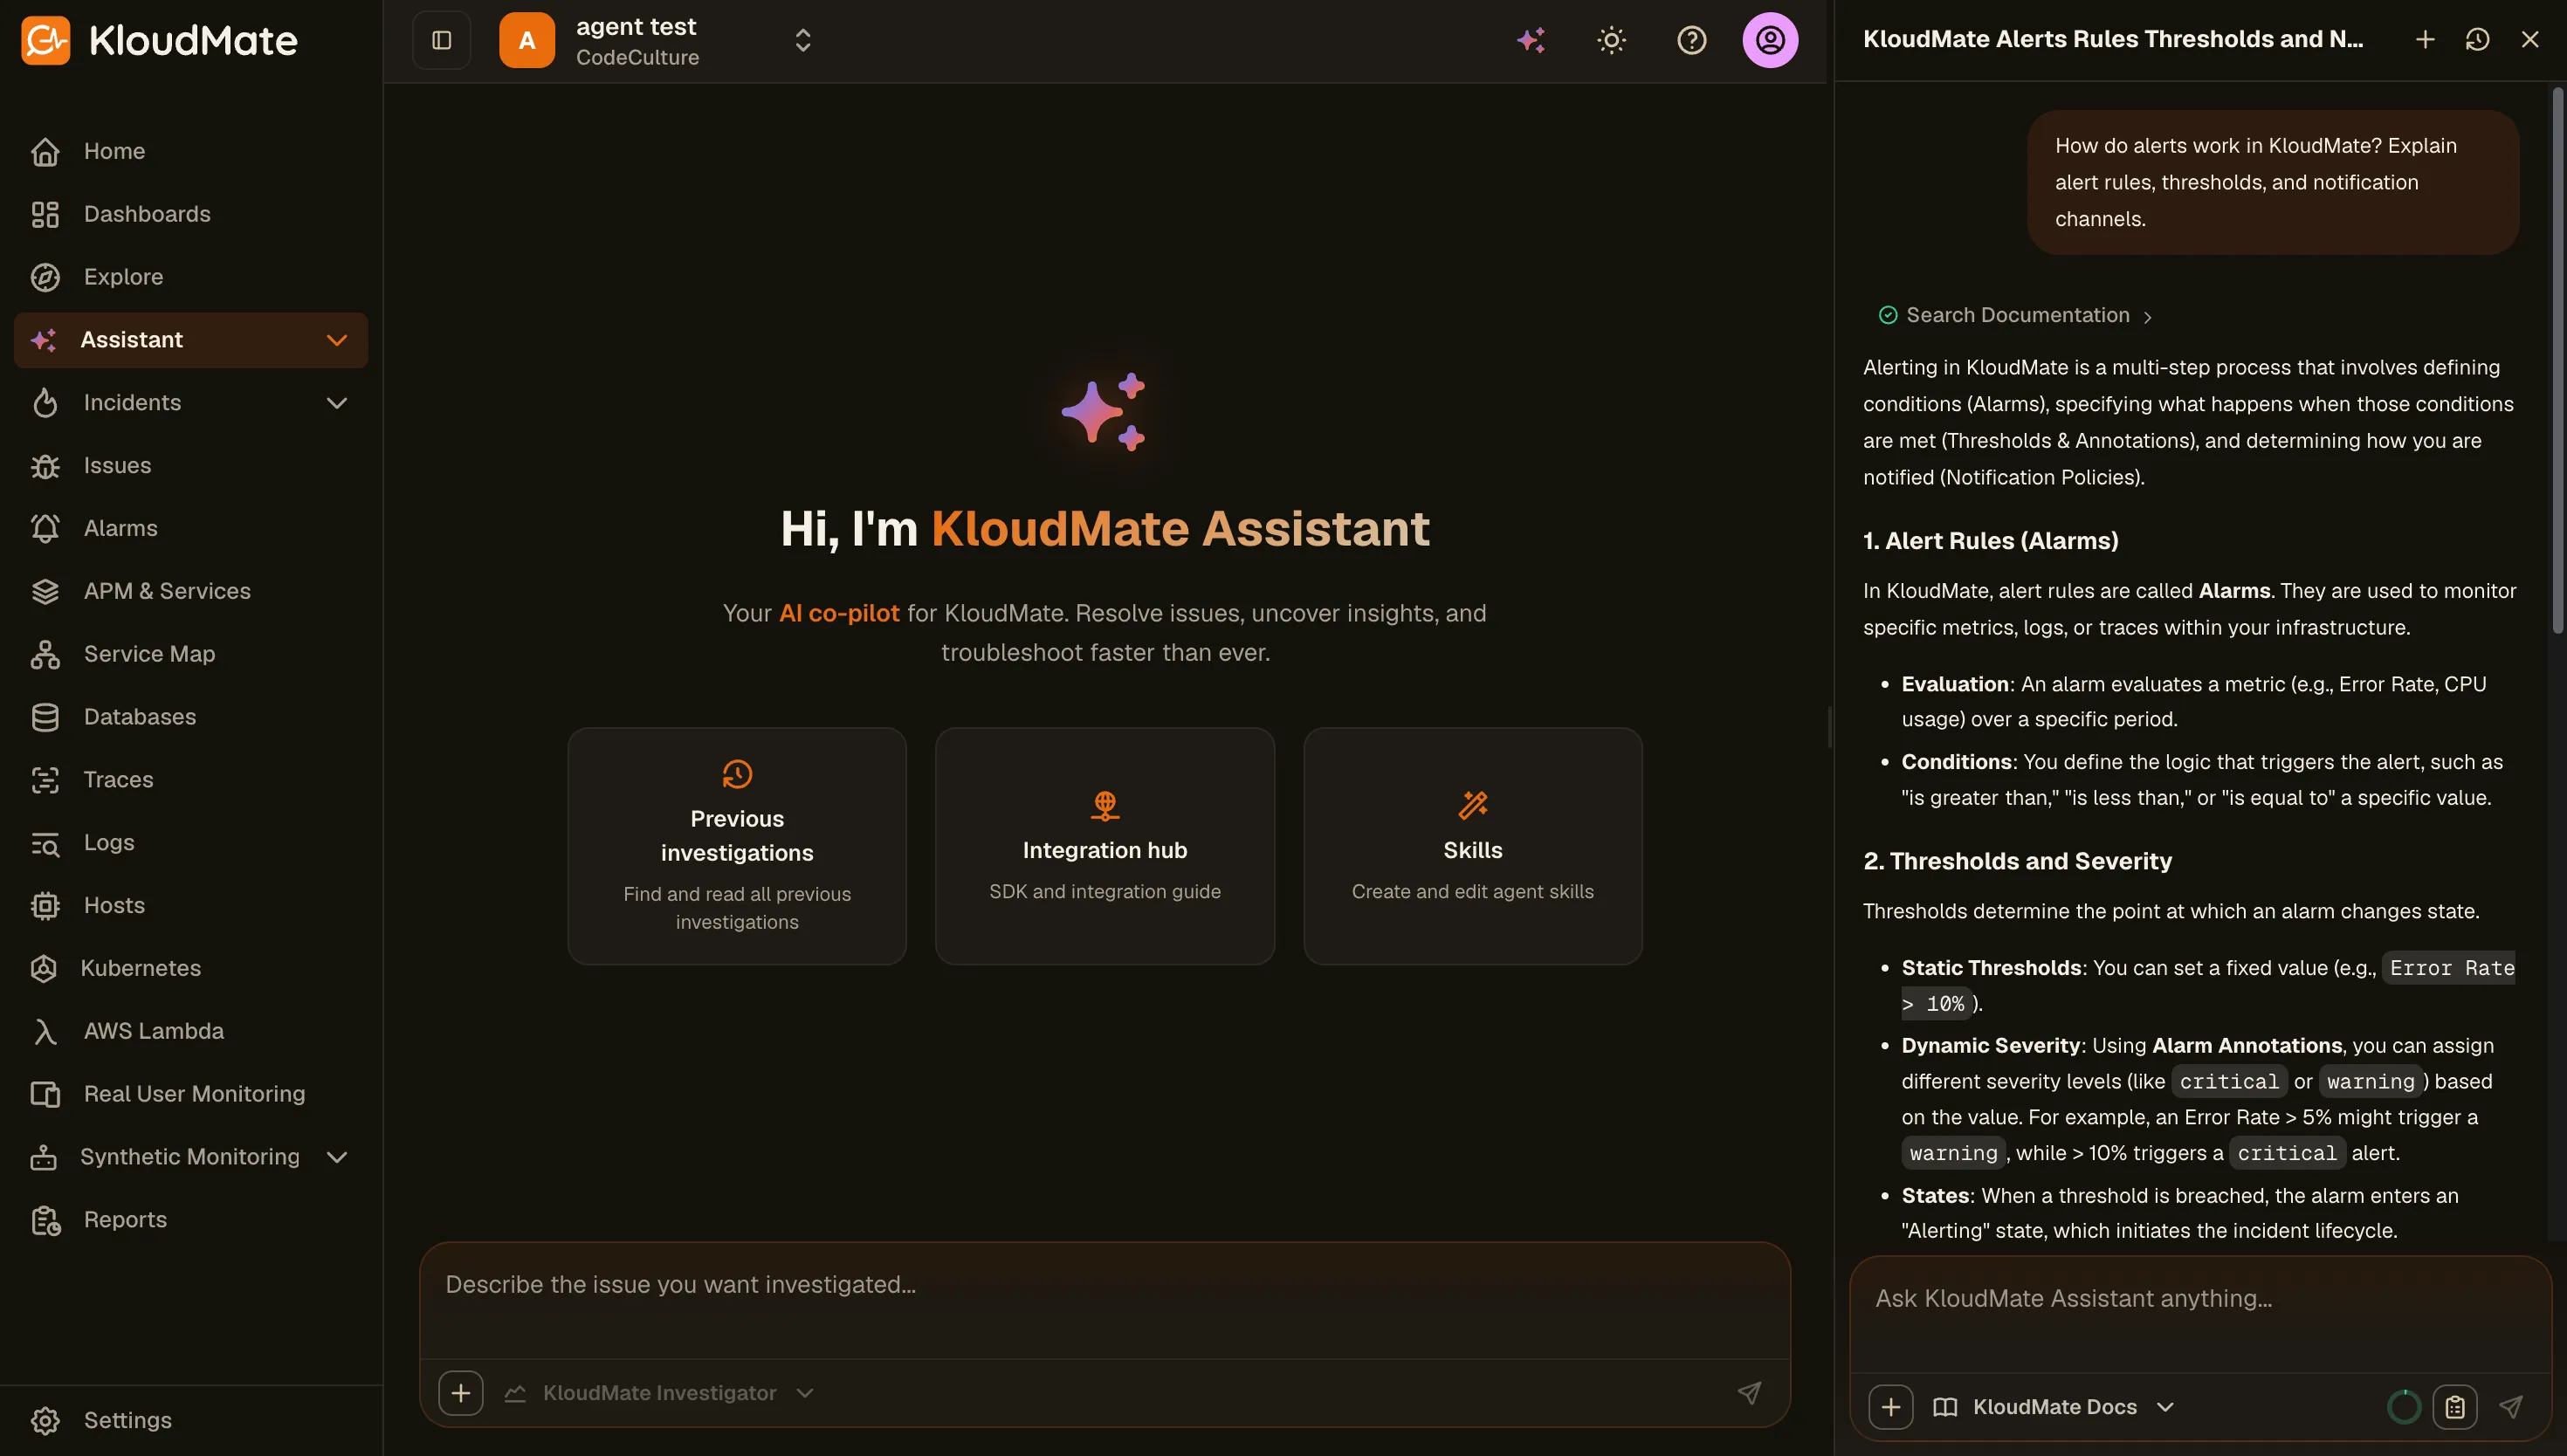Close the assistant chat panel
This screenshot has width=2567, height=1456.
pos(2529,39)
